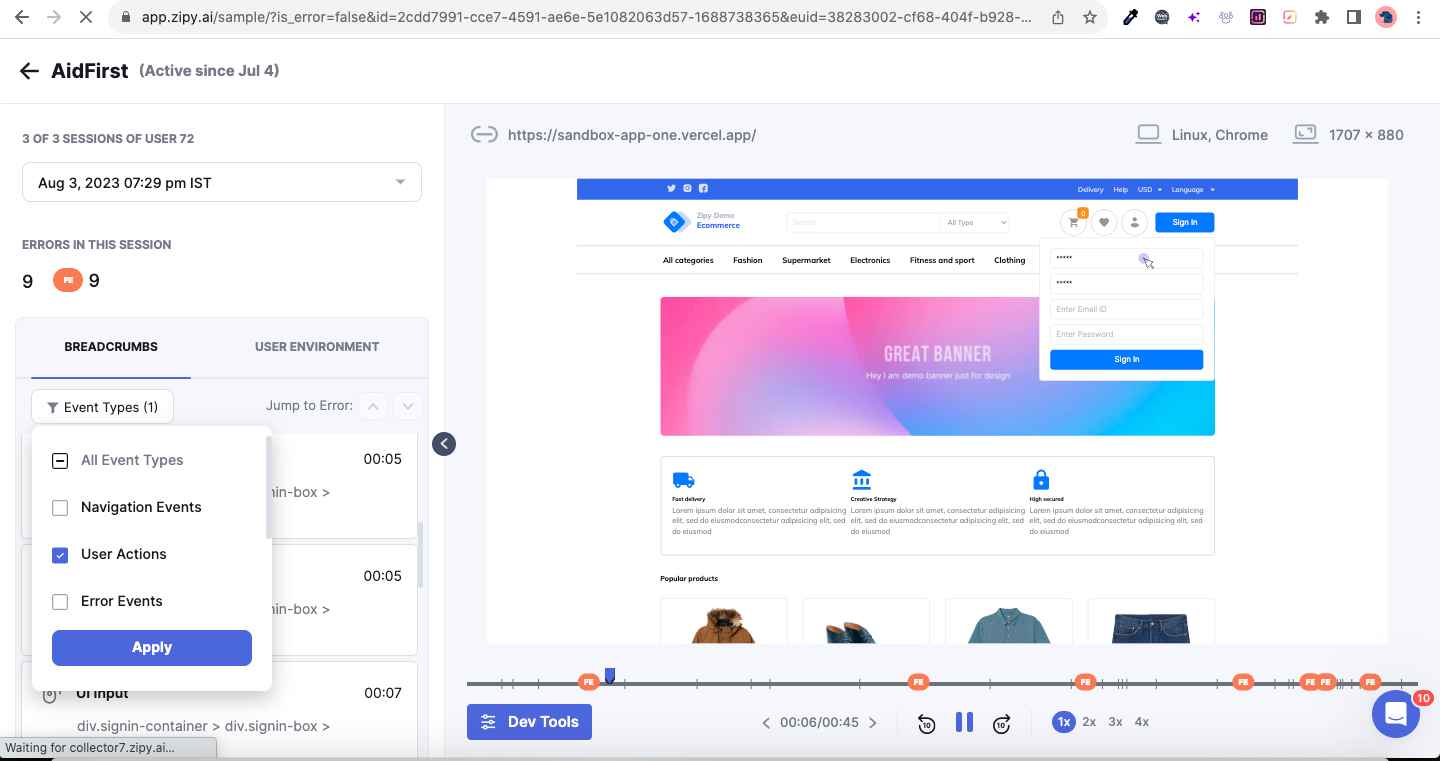Pause the session replay
Screen dimensions: 1440x761
pyautogui.click(x=964, y=722)
